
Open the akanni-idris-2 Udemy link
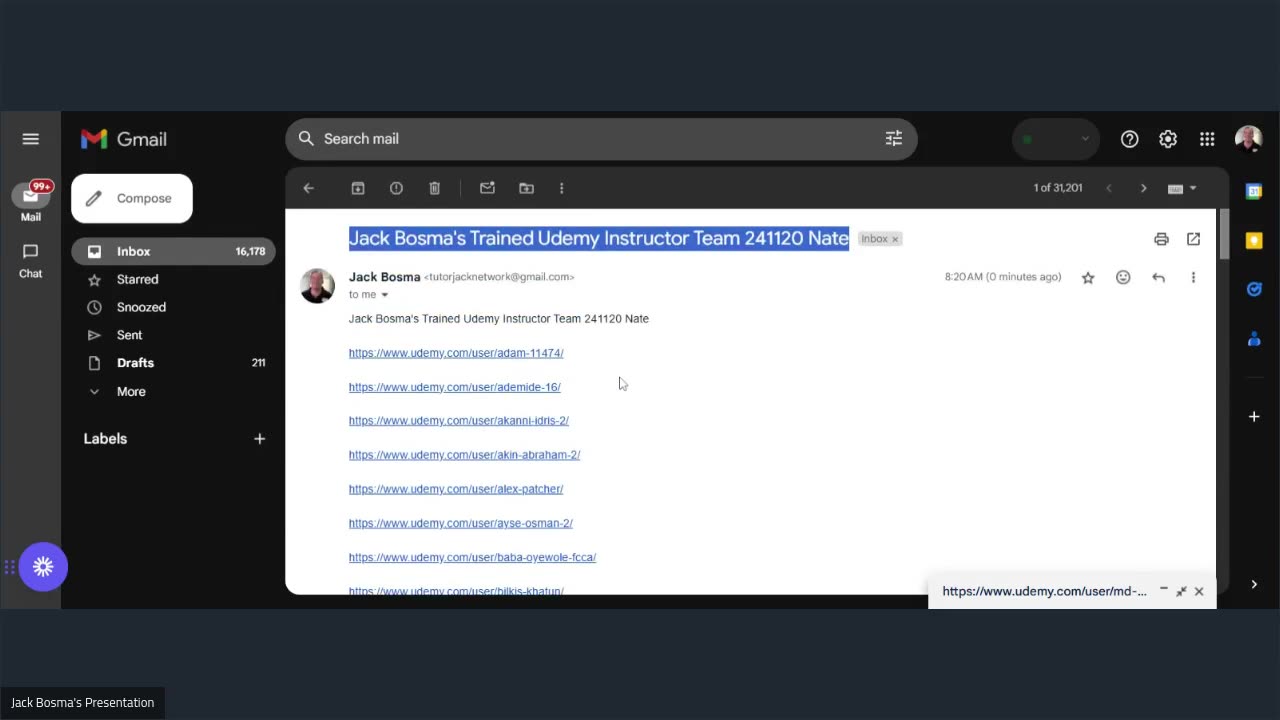tap(459, 421)
